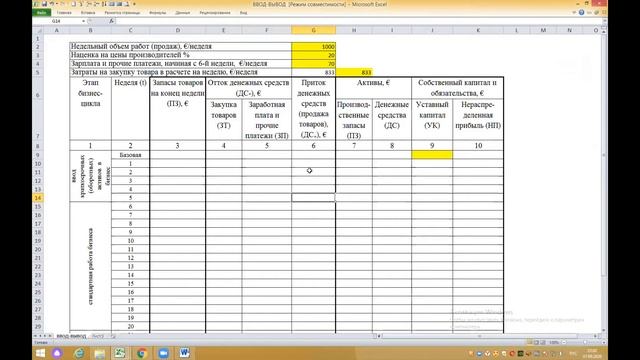Viewport: 640px width, 360px height.
Task: Click the Save icon in quick access toolbar
Action: [44, 4]
